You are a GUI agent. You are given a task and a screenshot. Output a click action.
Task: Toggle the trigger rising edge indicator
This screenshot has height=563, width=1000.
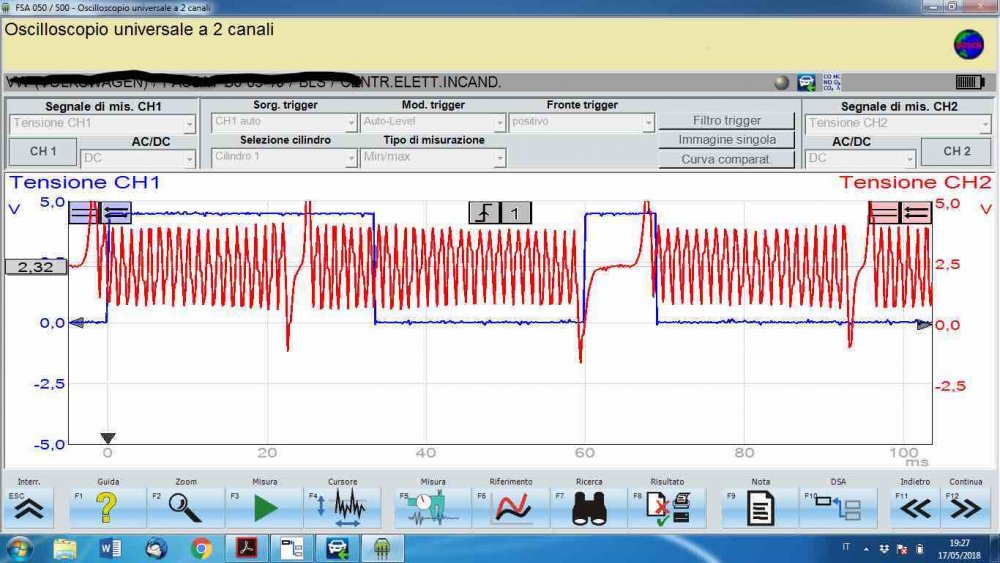[484, 213]
